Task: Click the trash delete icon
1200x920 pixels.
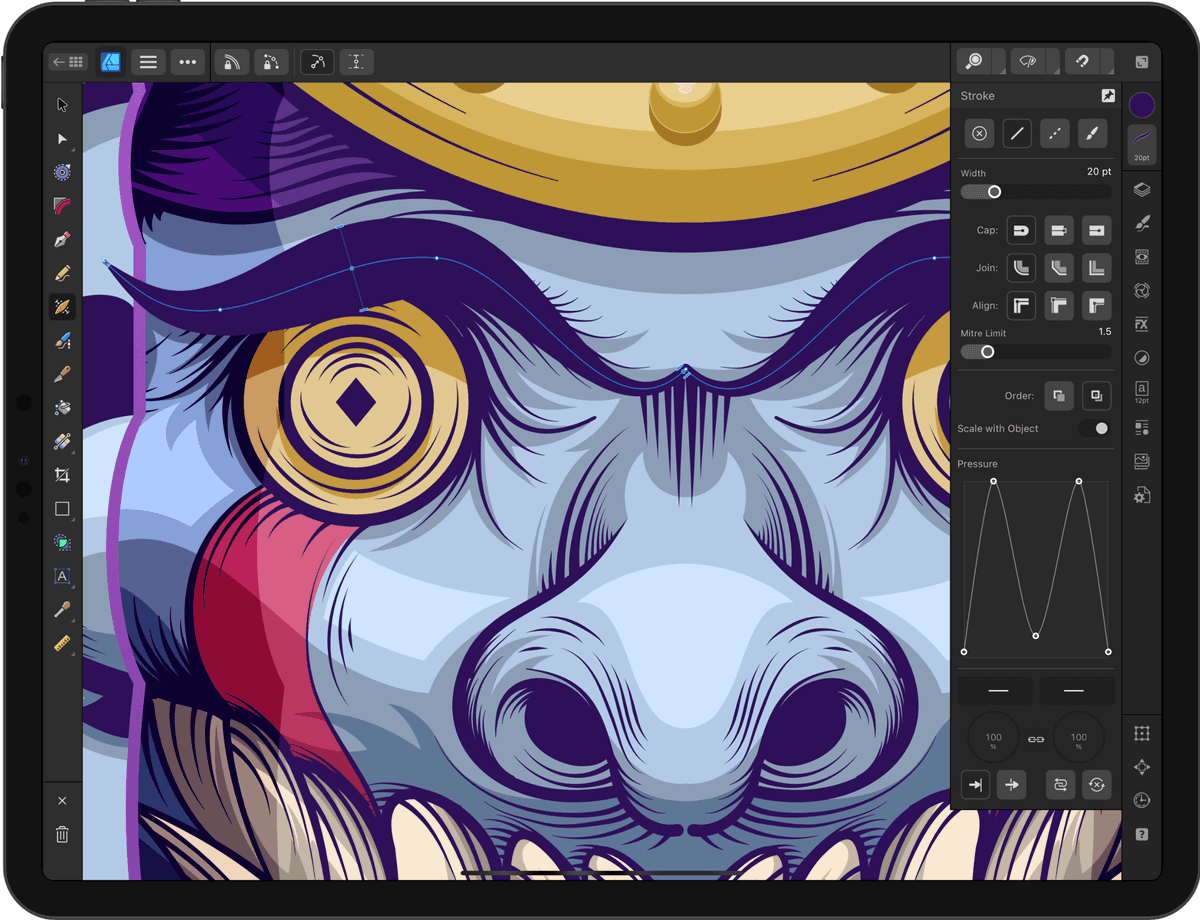Action: [x=62, y=834]
